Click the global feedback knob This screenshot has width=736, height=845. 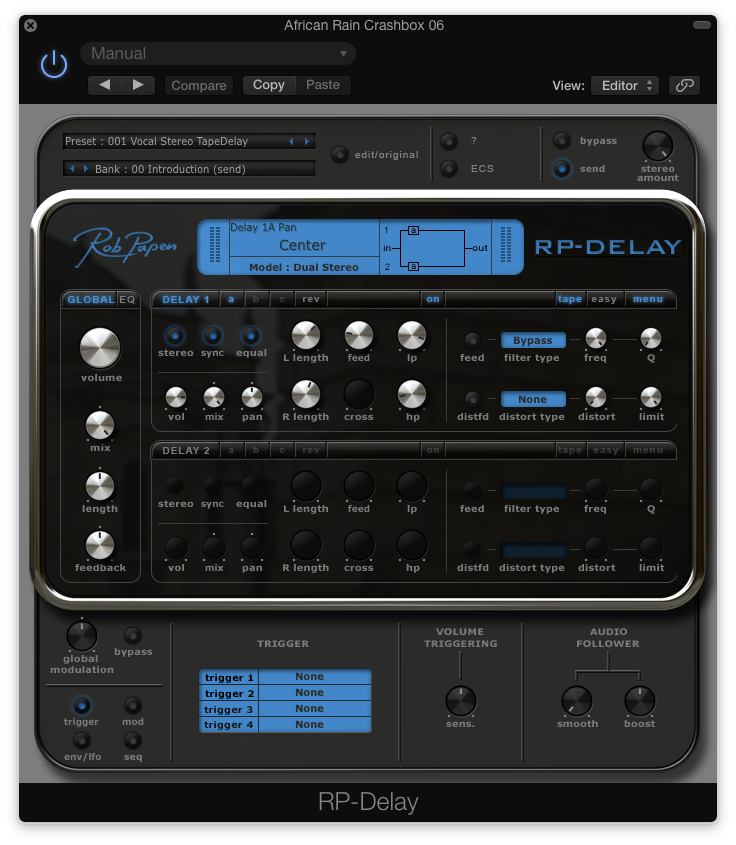100,545
